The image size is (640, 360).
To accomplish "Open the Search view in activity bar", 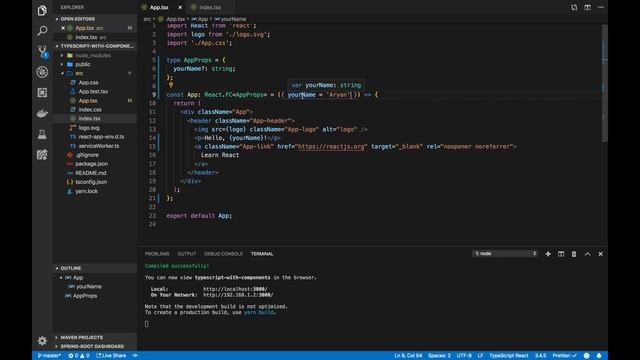I will pyautogui.click(x=42, y=31).
